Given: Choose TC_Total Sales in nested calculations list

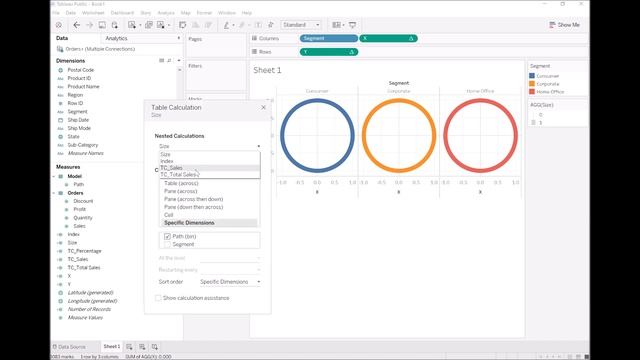Looking at the screenshot, I should click(209, 174).
